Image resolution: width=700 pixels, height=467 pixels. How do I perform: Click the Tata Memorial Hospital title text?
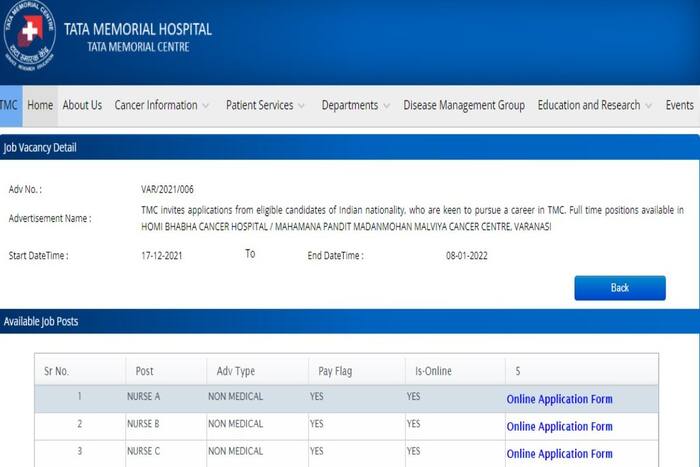[x=137, y=29]
